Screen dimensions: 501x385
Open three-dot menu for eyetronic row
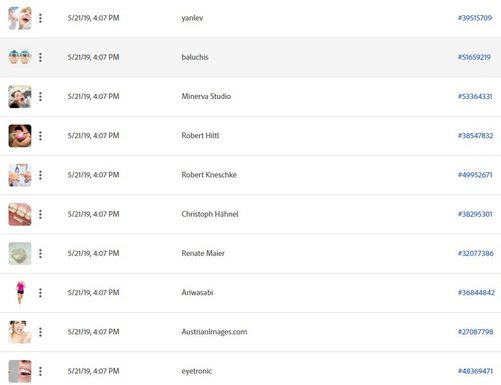pyautogui.click(x=40, y=371)
